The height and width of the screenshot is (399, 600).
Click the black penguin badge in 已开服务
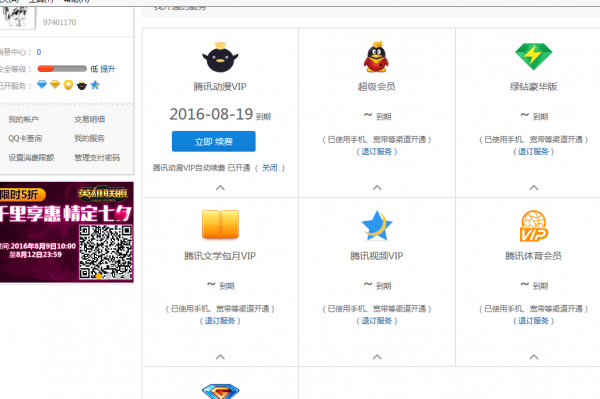[82, 85]
